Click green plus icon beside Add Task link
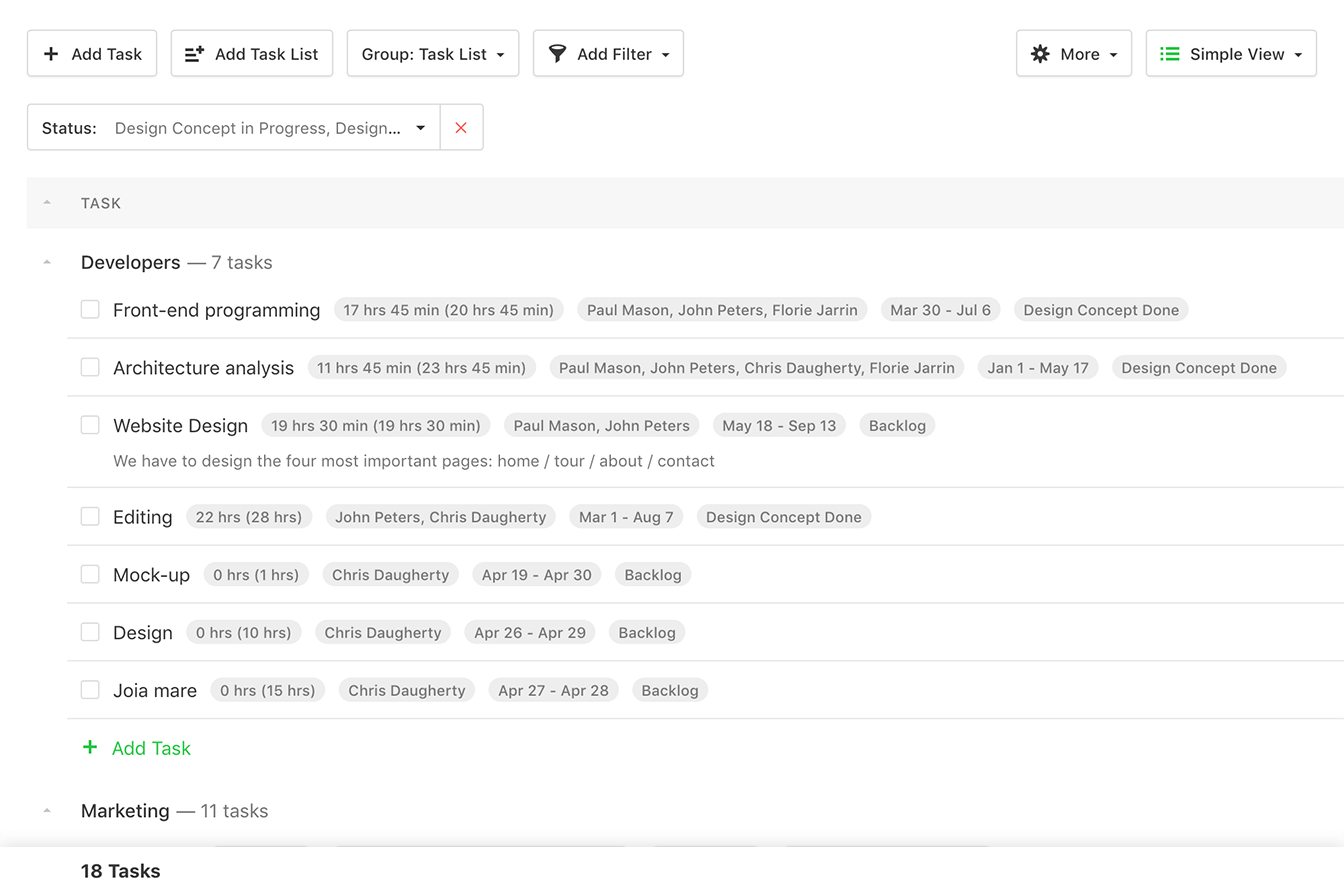Image resolution: width=1344 pixels, height=890 pixels. coord(90,747)
